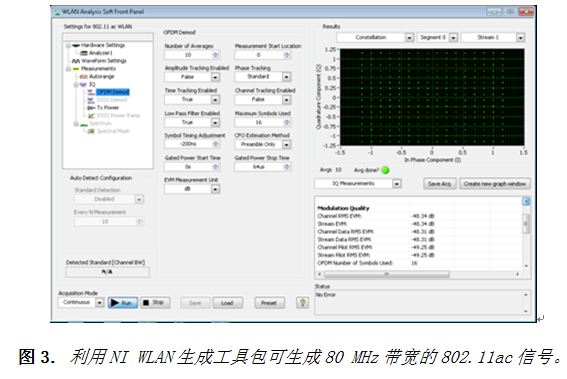Screen dimensions: 567x379
Task: Open the IQ Measurements results dropdown
Action: 397,184
